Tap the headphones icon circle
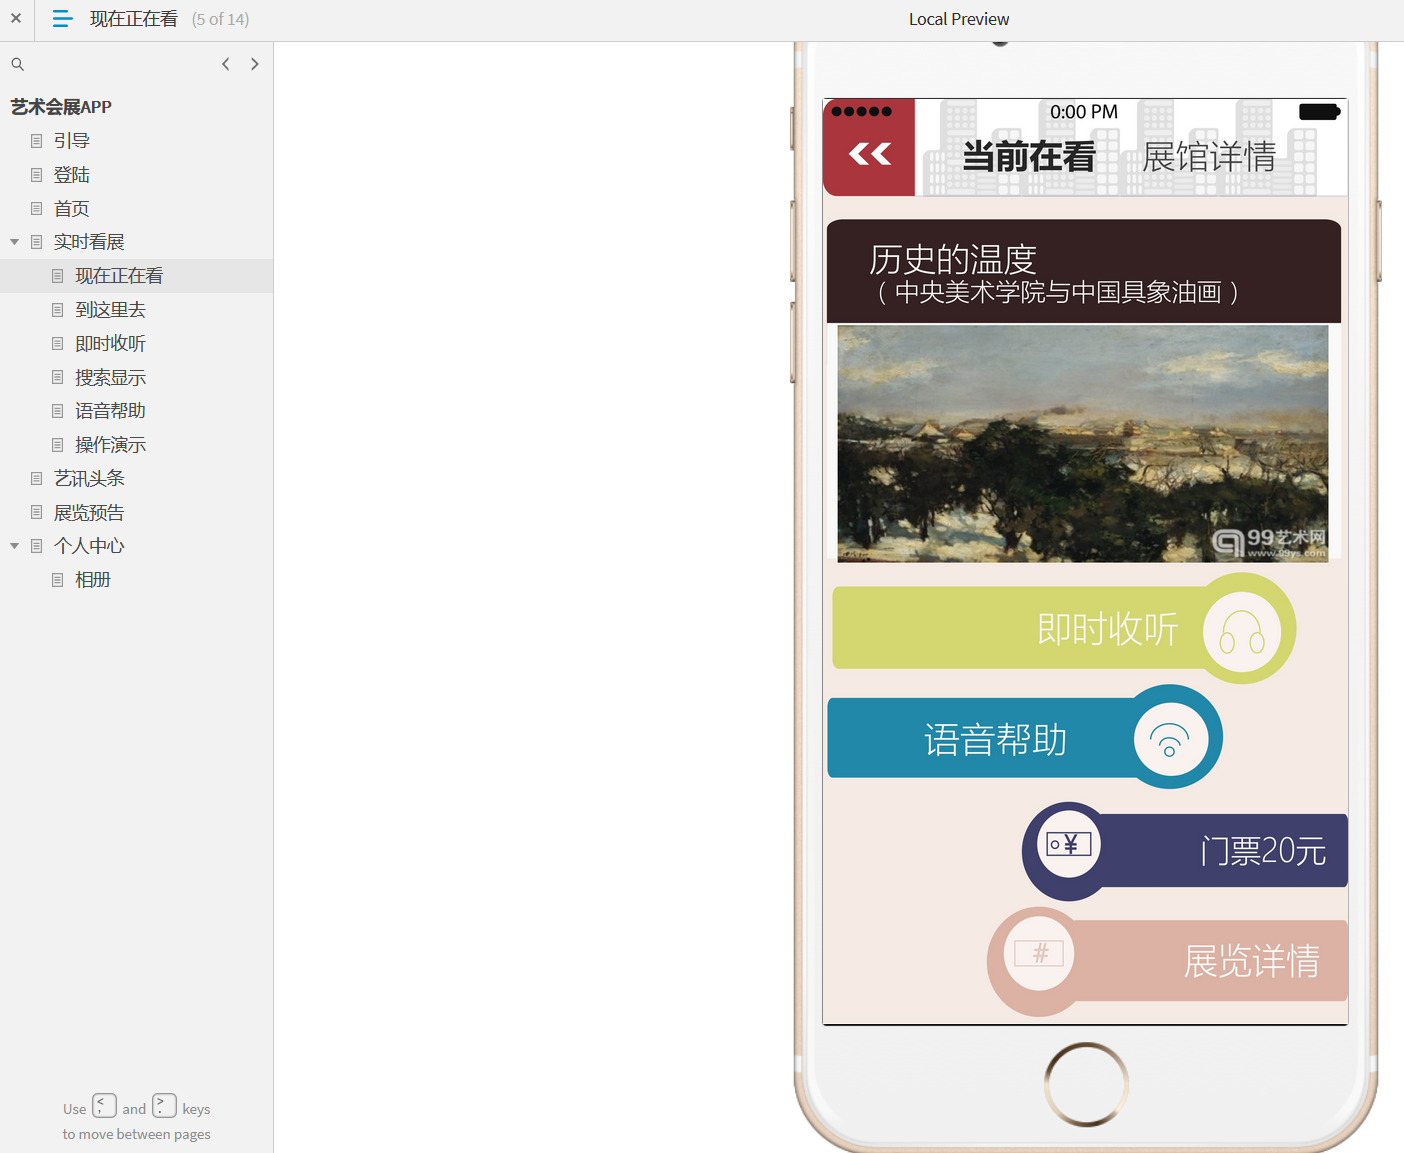 click(x=1242, y=632)
